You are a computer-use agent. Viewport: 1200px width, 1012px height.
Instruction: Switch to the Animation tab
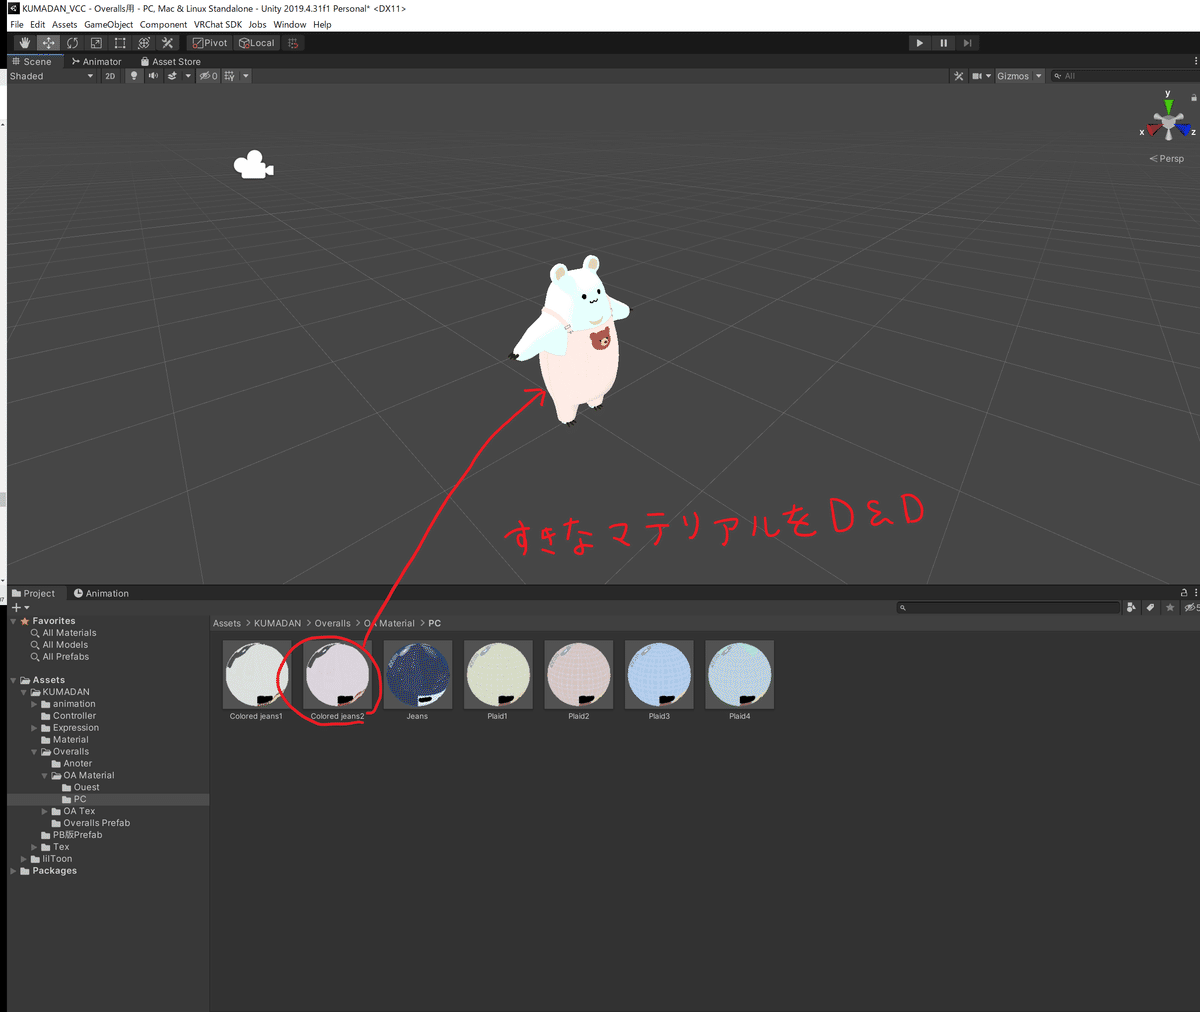(x=101, y=593)
